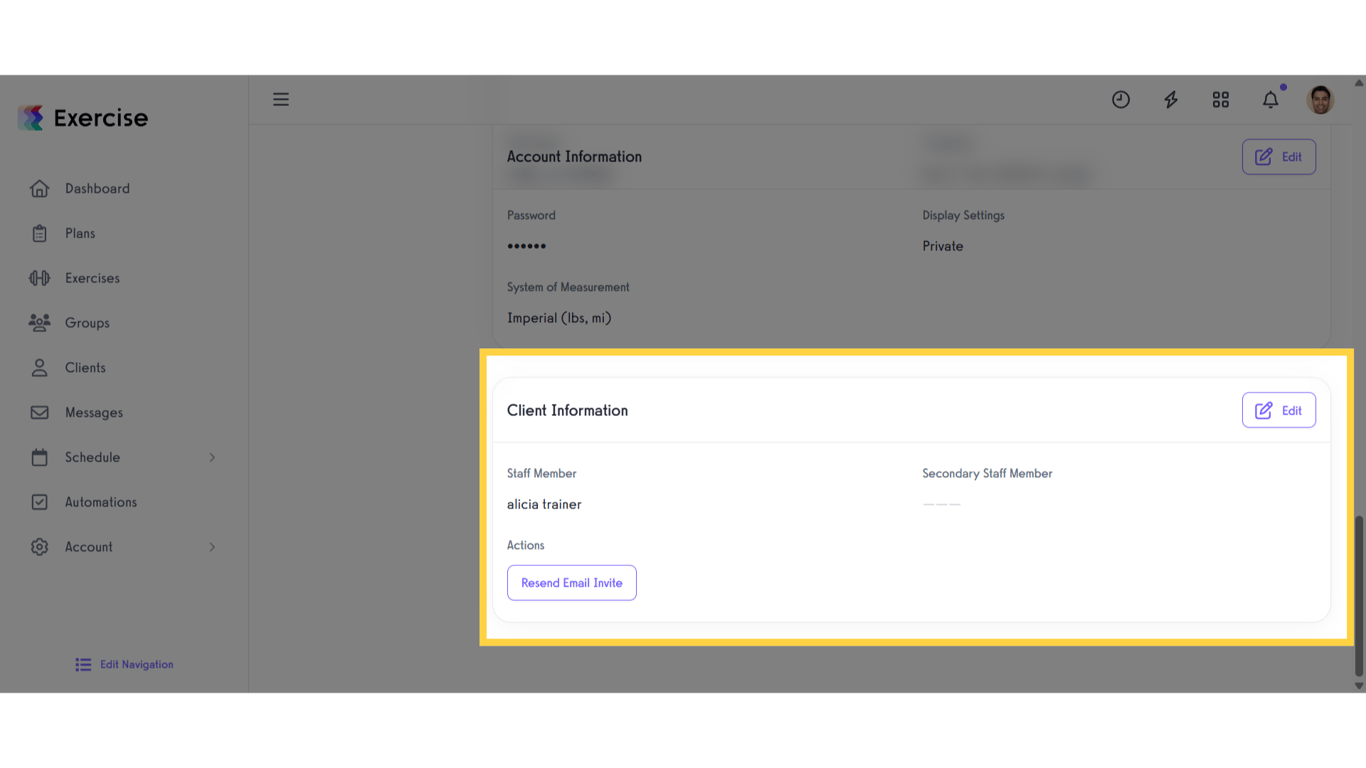
Task: View the Groups page via its icon
Action: 40,322
